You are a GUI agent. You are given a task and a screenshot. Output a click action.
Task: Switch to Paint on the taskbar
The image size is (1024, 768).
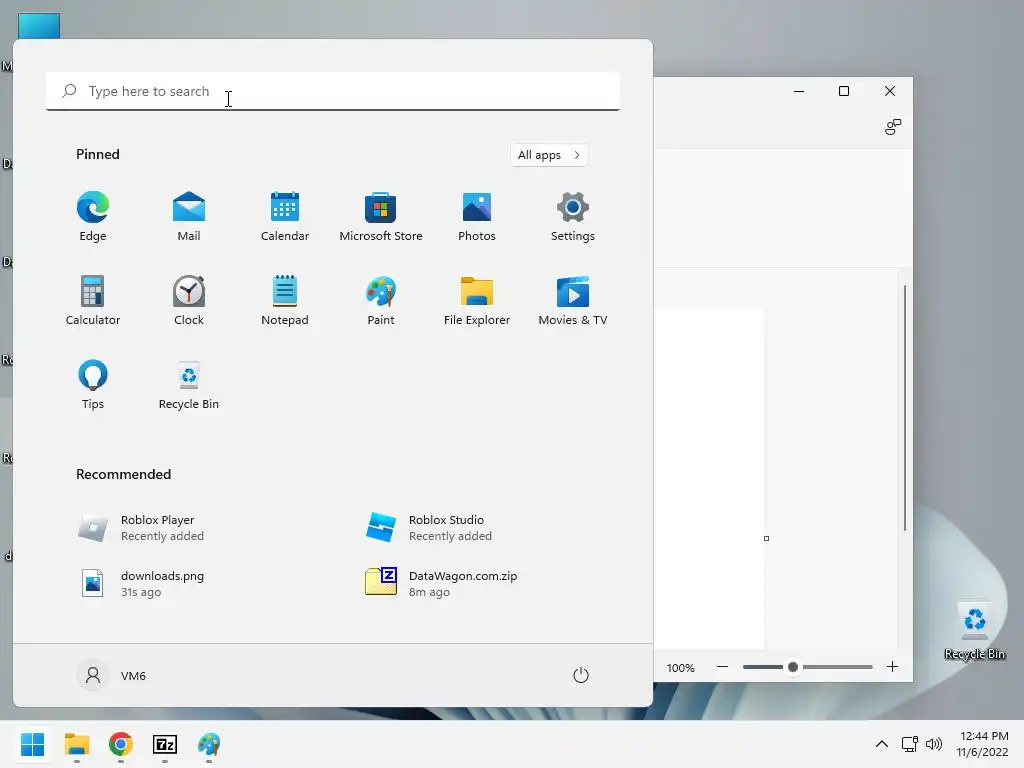point(209,744)
